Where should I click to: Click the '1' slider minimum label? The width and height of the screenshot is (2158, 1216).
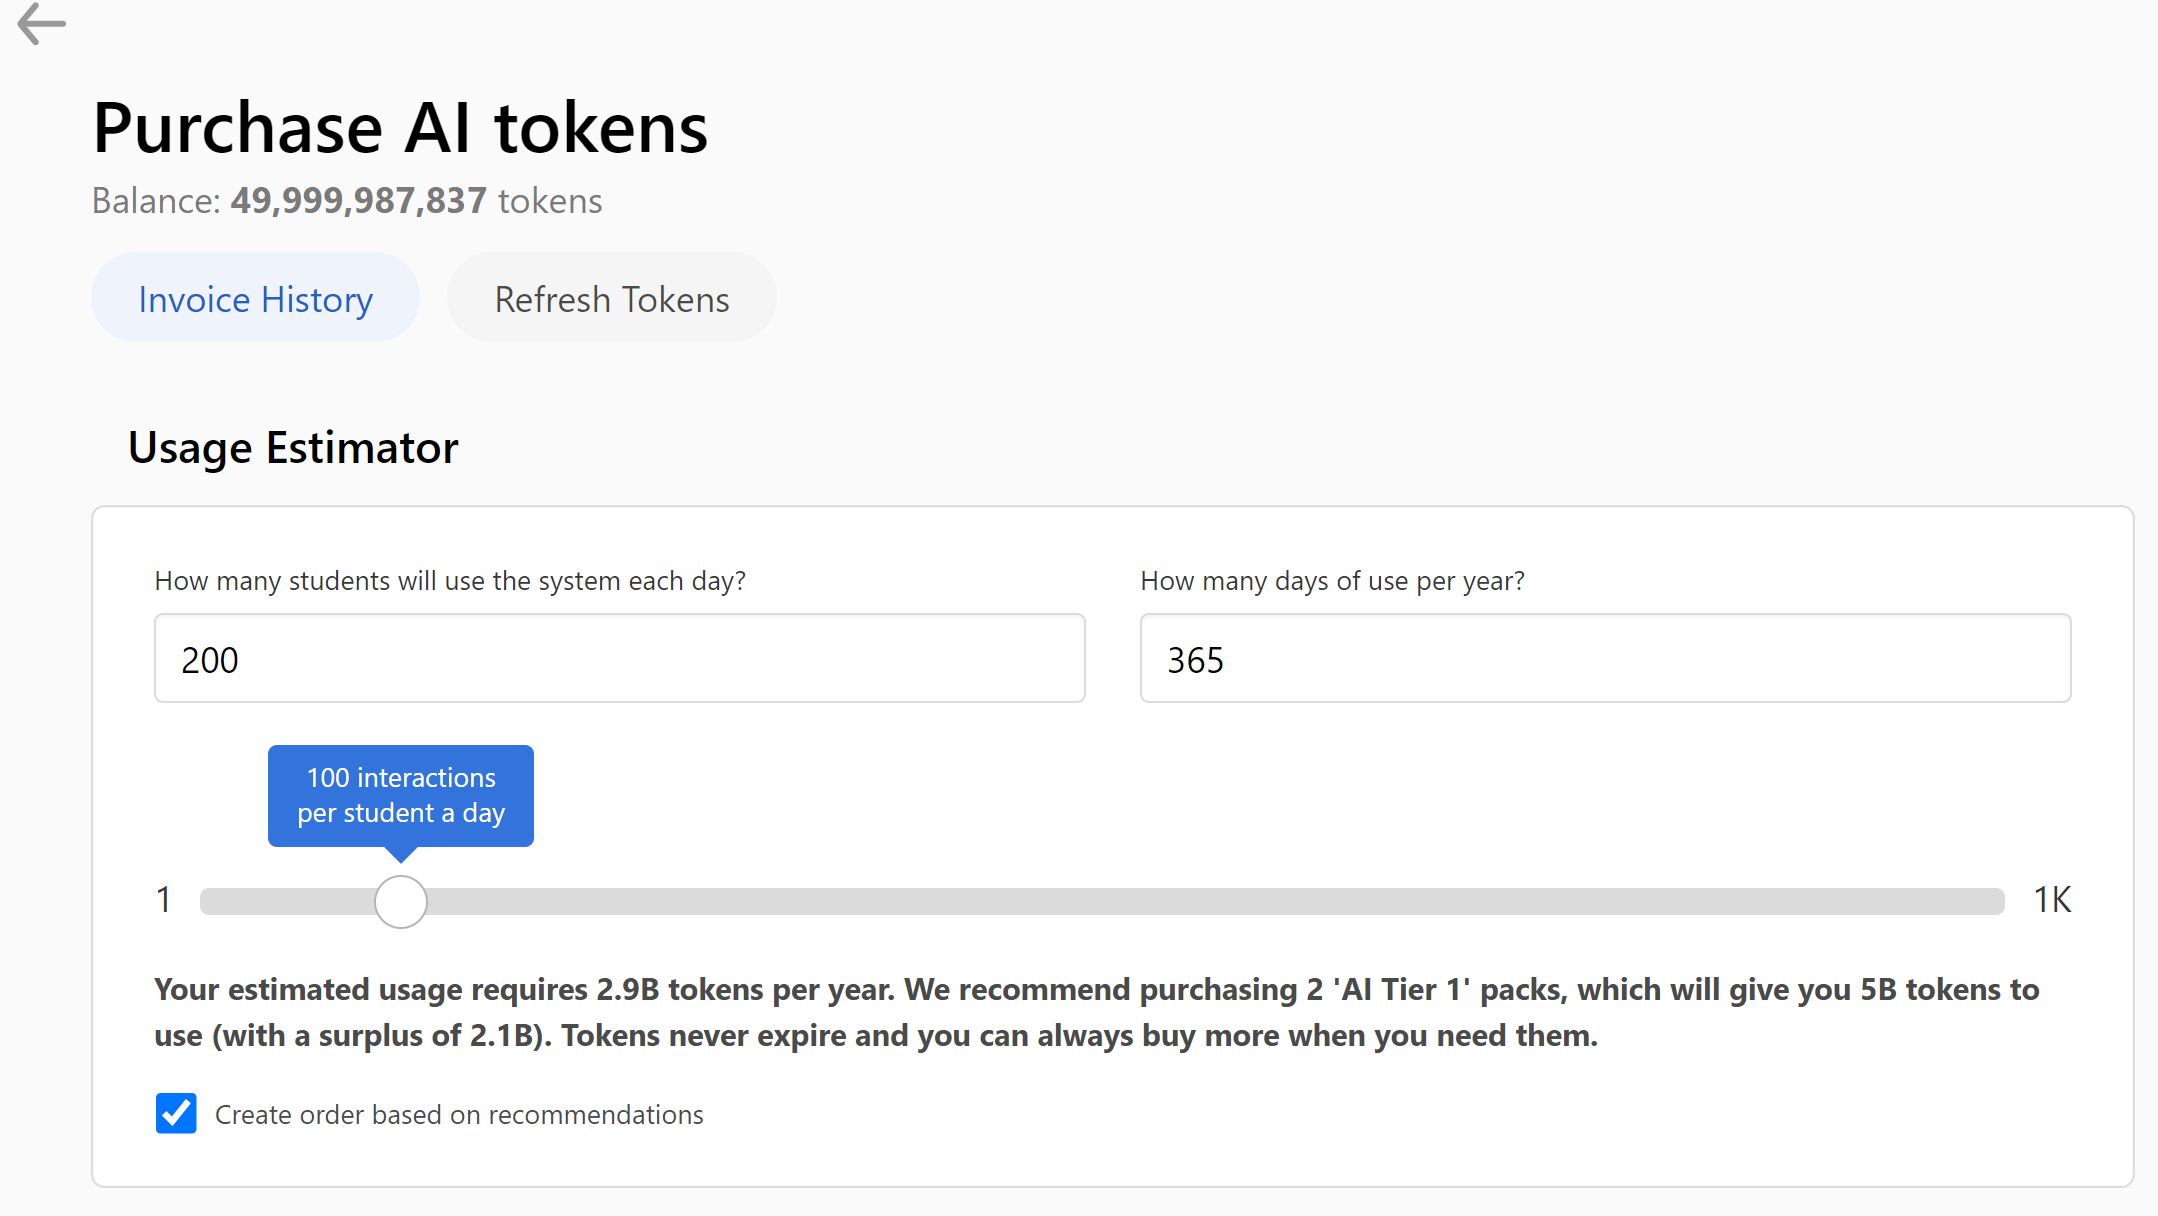pos(164,900)
